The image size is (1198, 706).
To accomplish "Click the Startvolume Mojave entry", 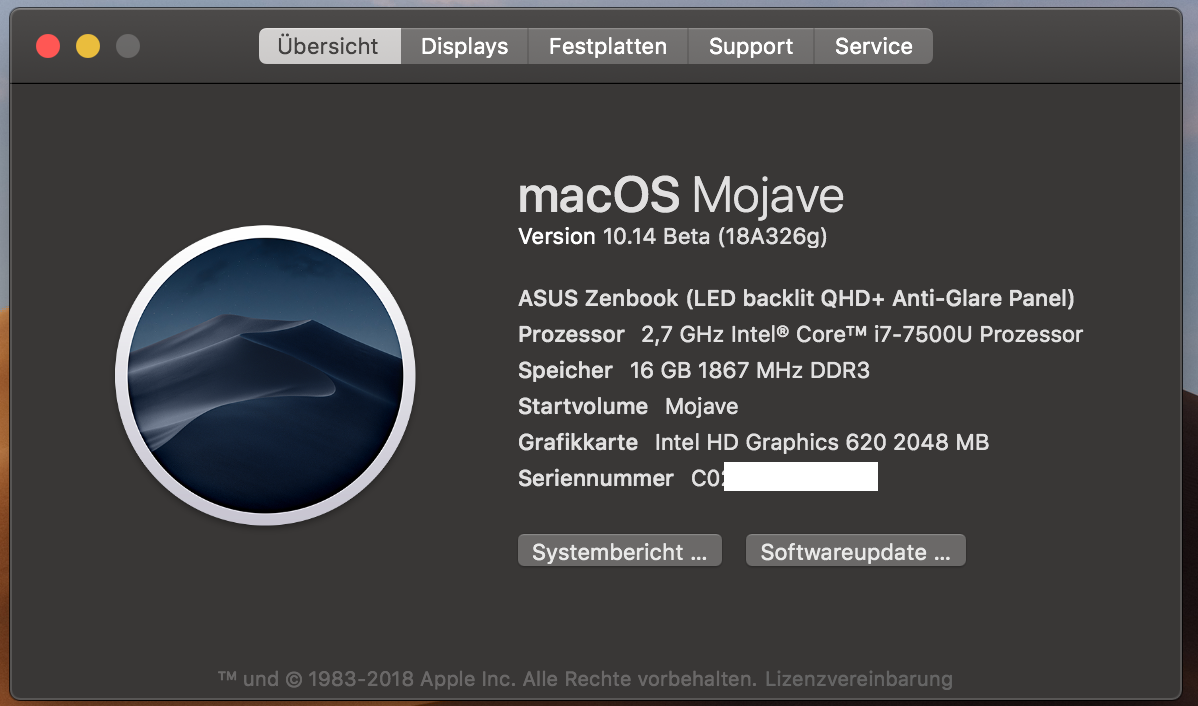I will pyautogui.click(x=628, y=406).
